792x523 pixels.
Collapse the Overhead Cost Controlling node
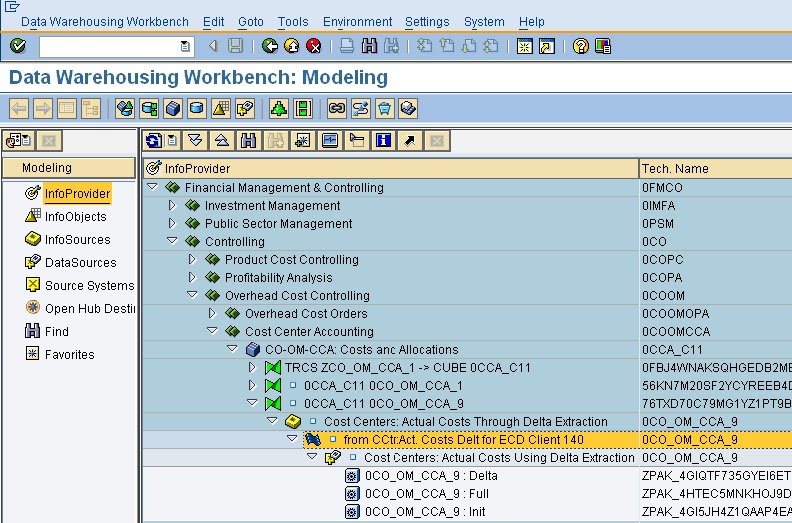click(x=192, y=295)
